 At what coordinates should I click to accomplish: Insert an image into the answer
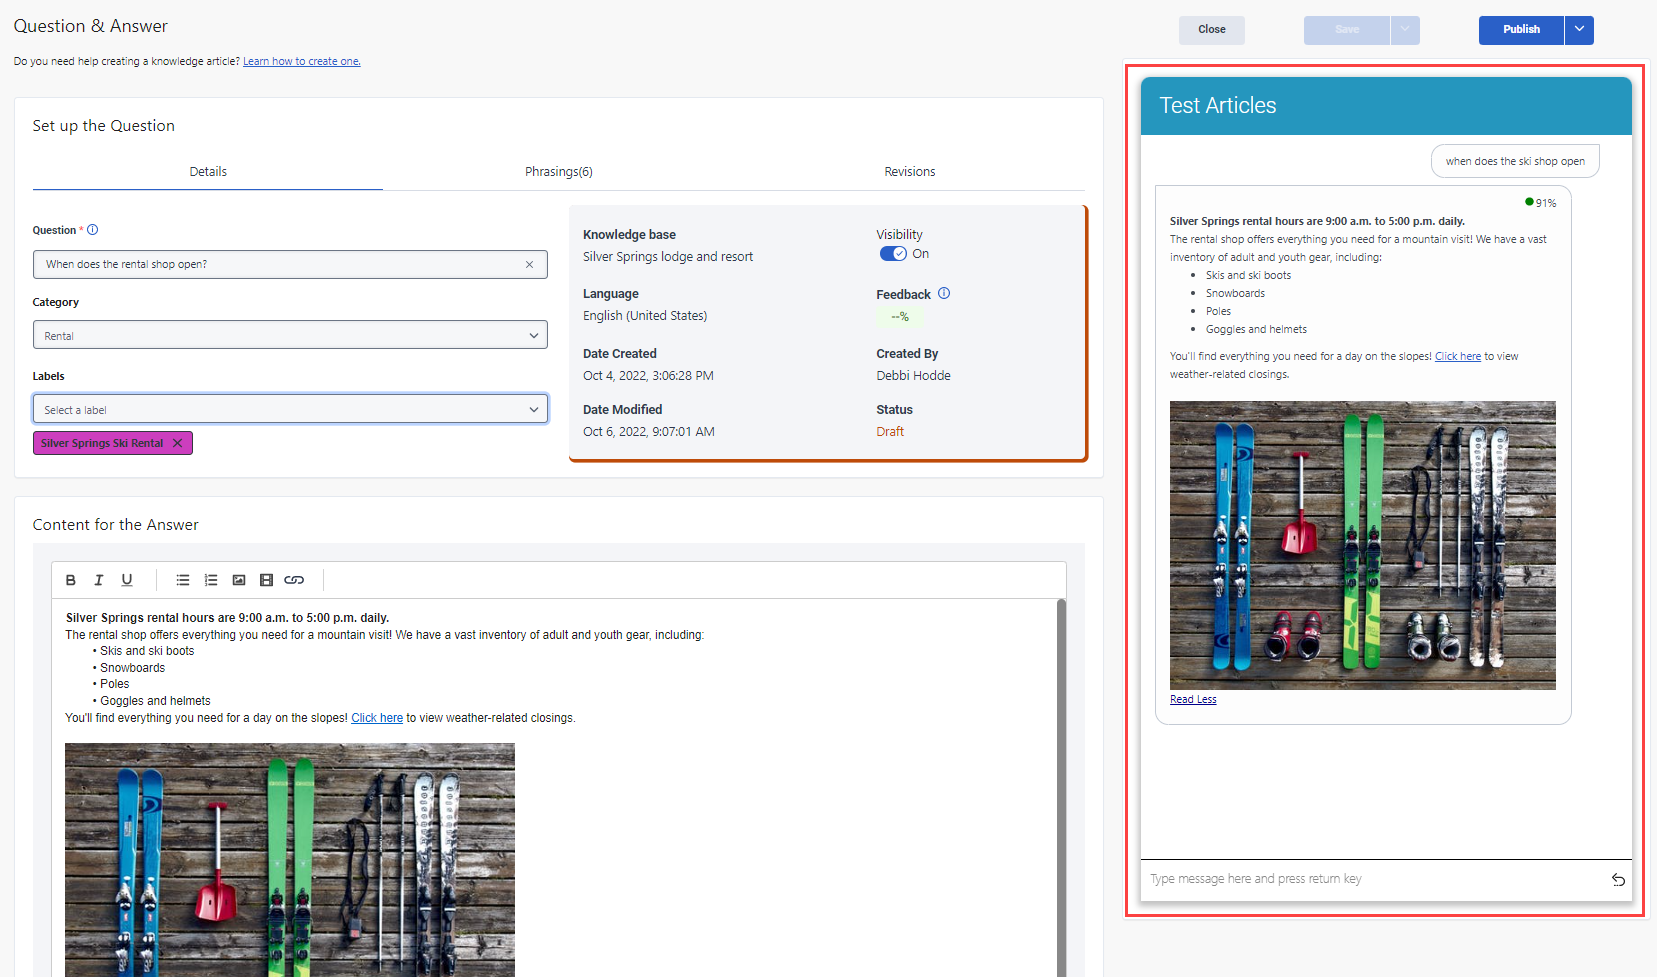click(238, 579)
